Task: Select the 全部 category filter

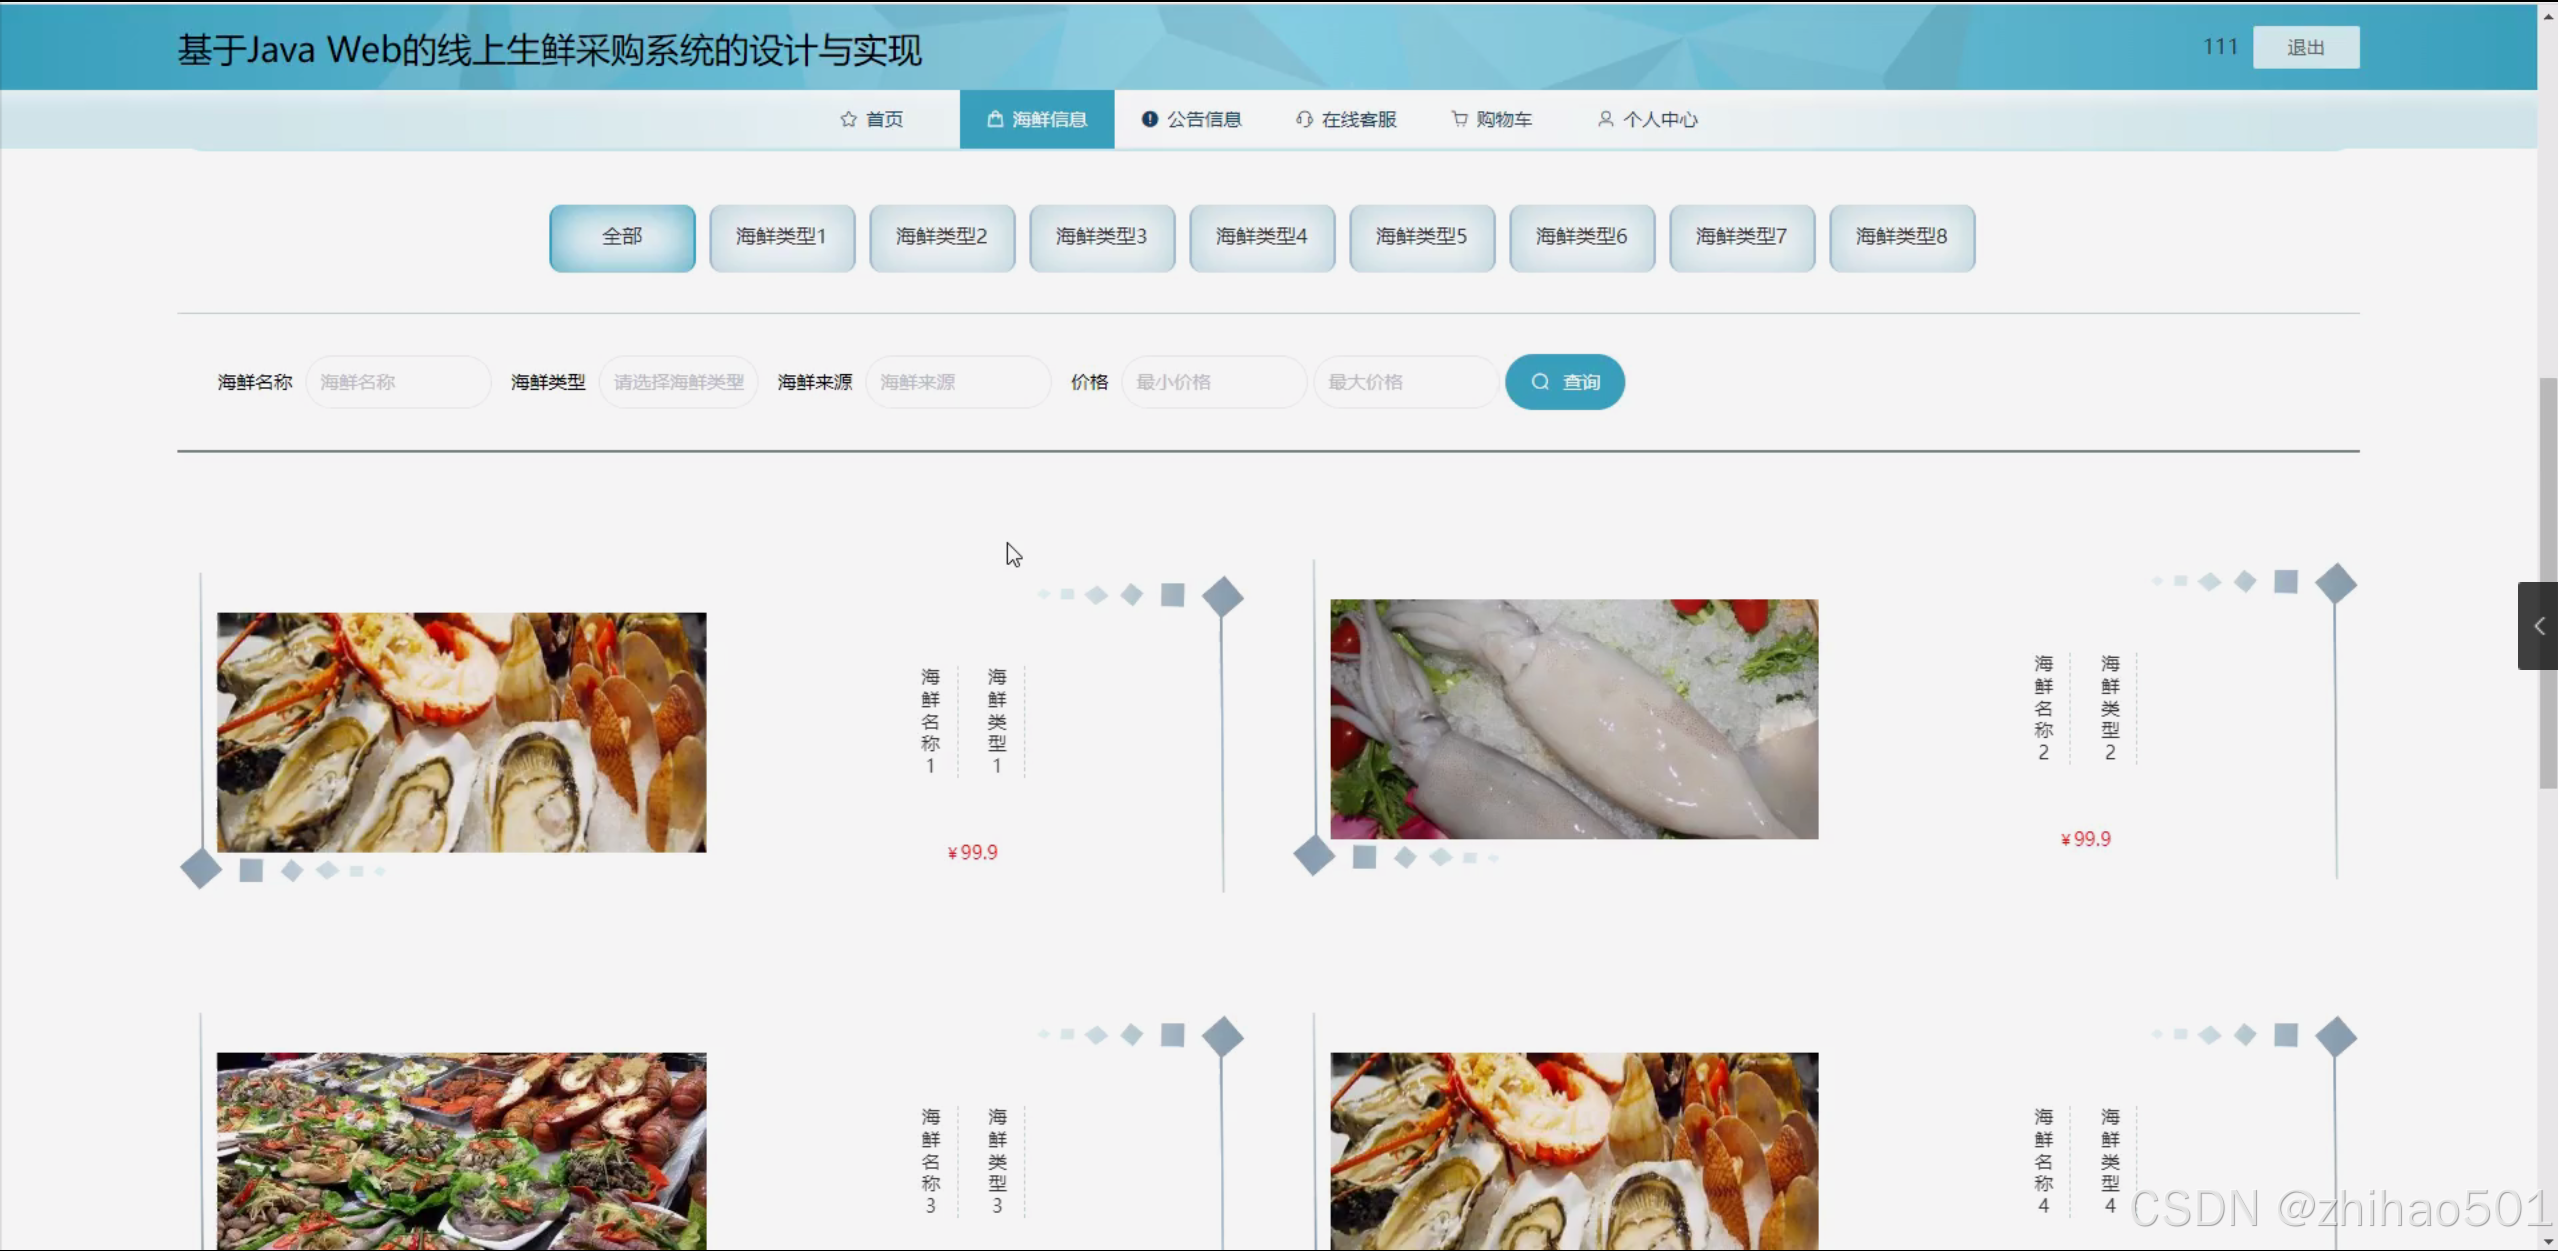Action: pos(621,237)
